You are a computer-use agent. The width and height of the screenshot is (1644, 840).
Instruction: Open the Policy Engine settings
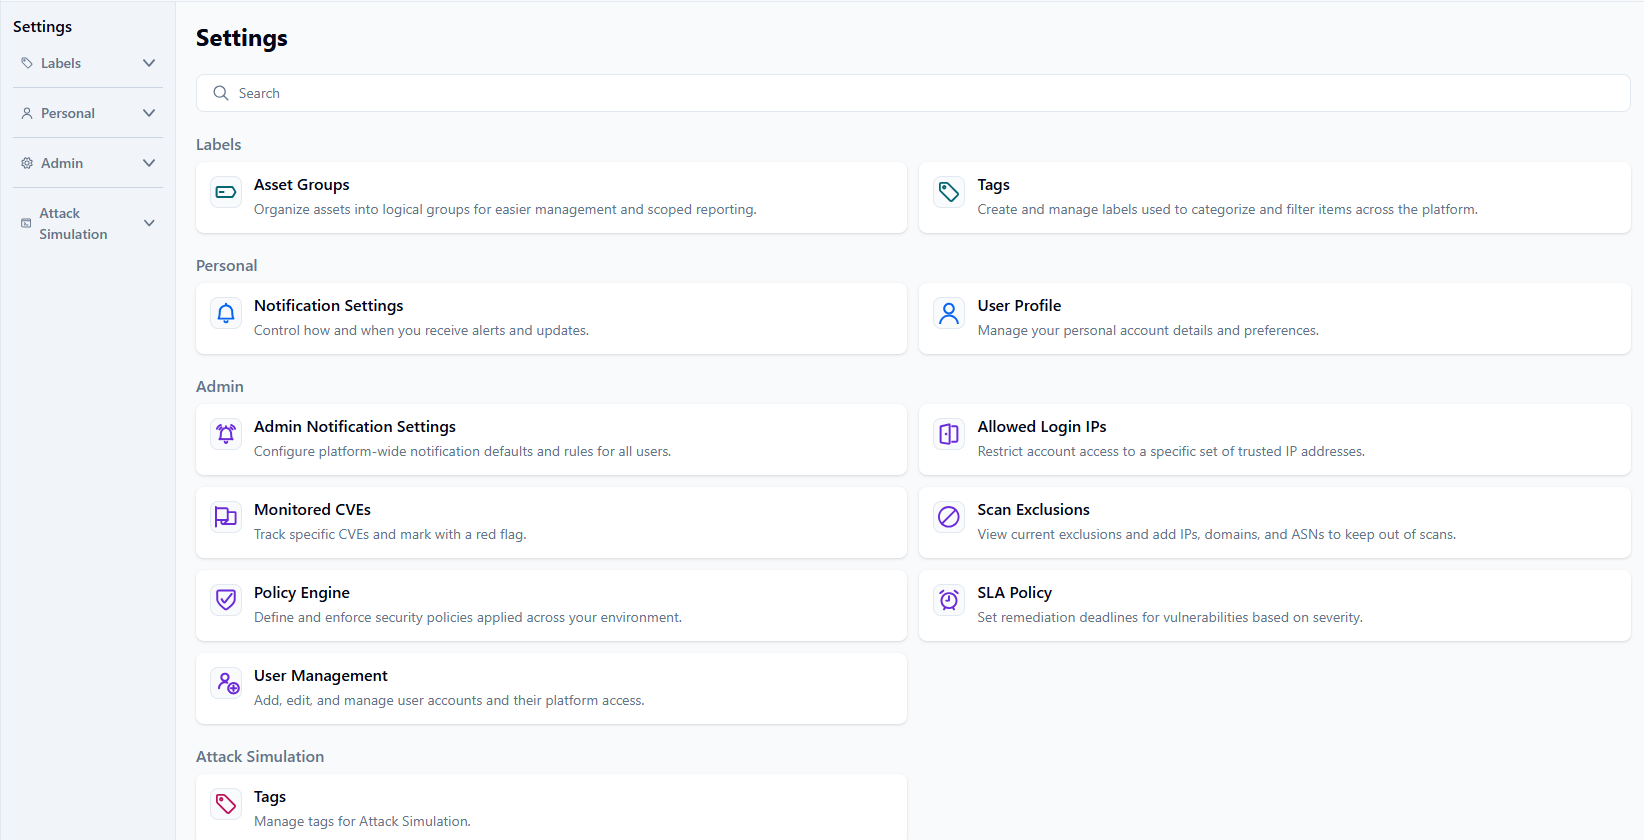click(x=551, y=606)
